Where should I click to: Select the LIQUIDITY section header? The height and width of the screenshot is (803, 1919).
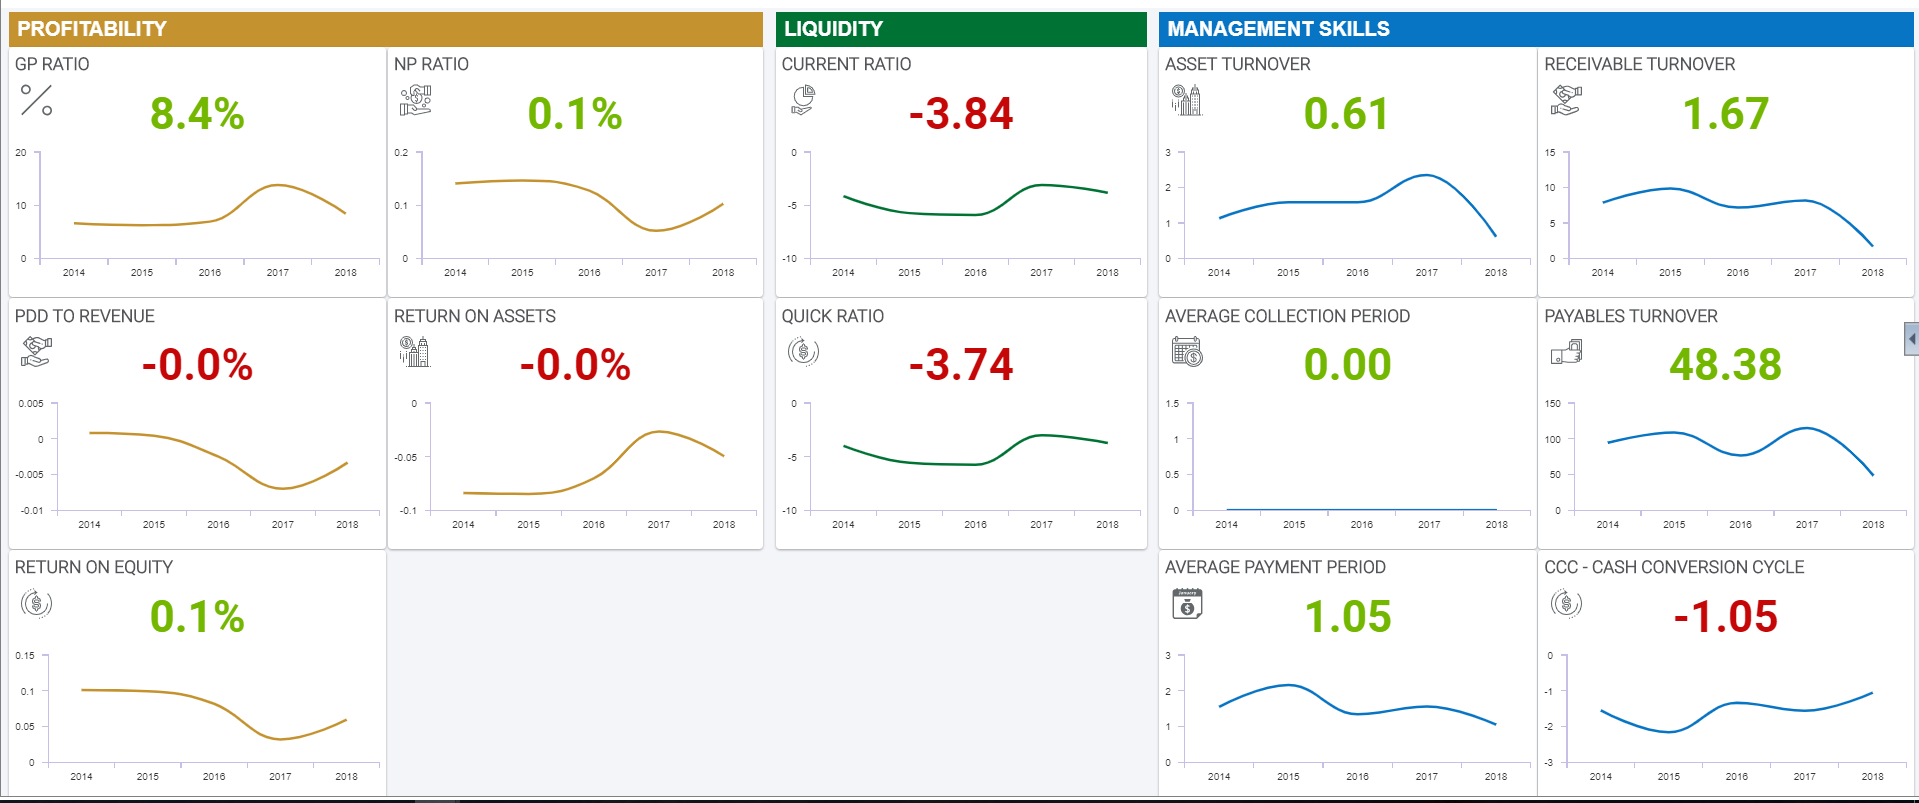pos(961,29)
